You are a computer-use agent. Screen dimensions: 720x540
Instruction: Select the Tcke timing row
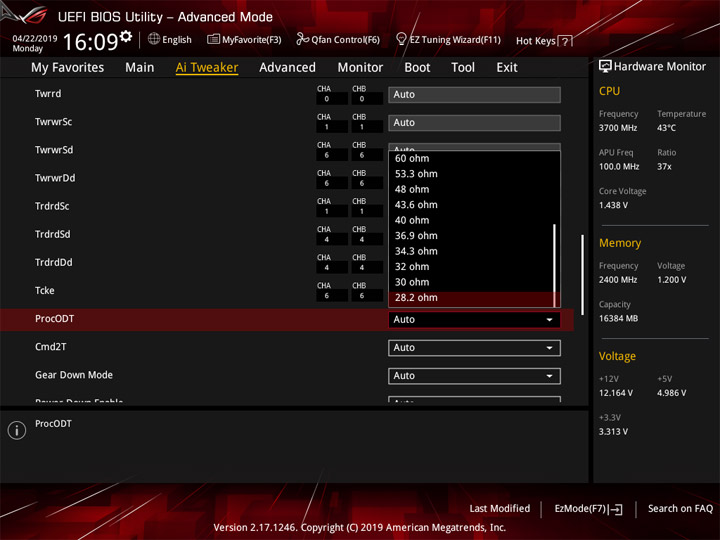click(x=287, y=291)
